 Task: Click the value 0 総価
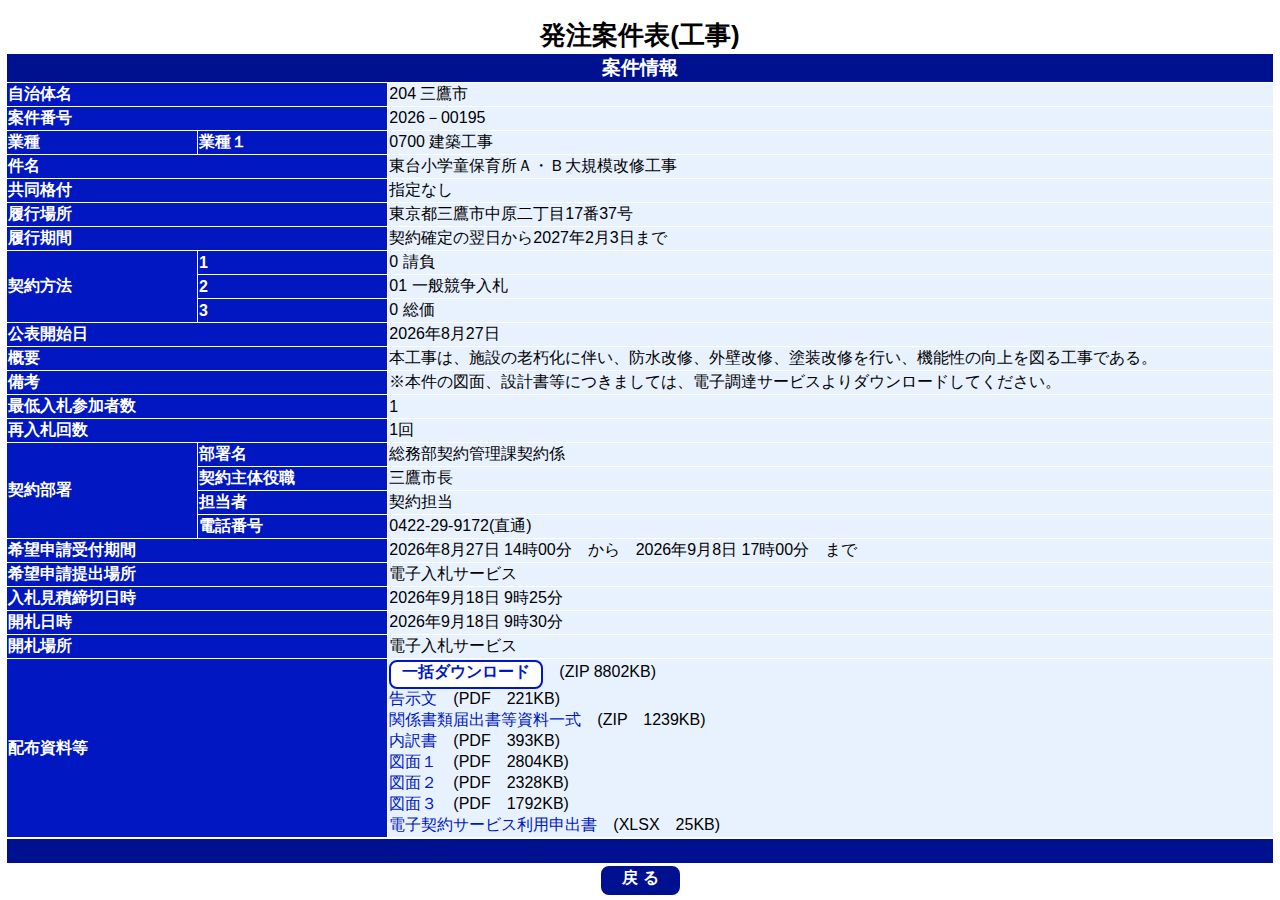[412, 310]
